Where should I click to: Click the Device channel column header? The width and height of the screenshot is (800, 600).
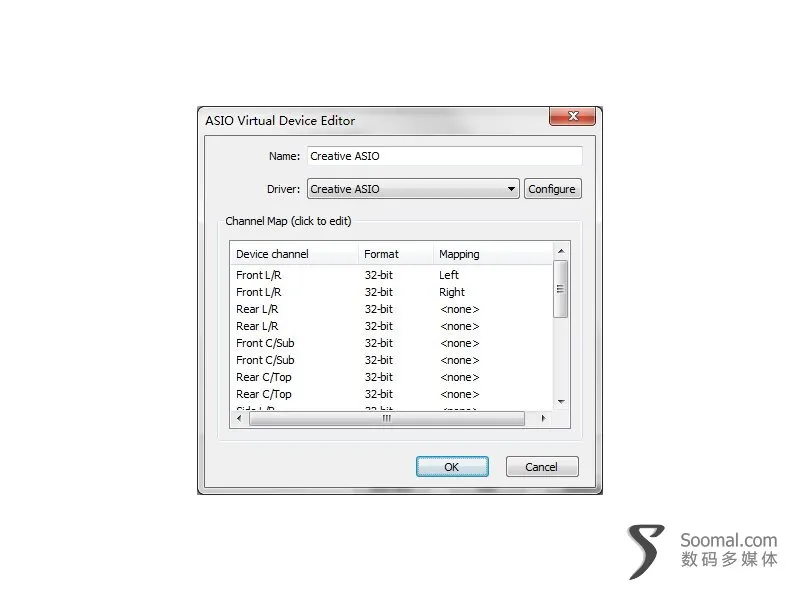(294, 254)
